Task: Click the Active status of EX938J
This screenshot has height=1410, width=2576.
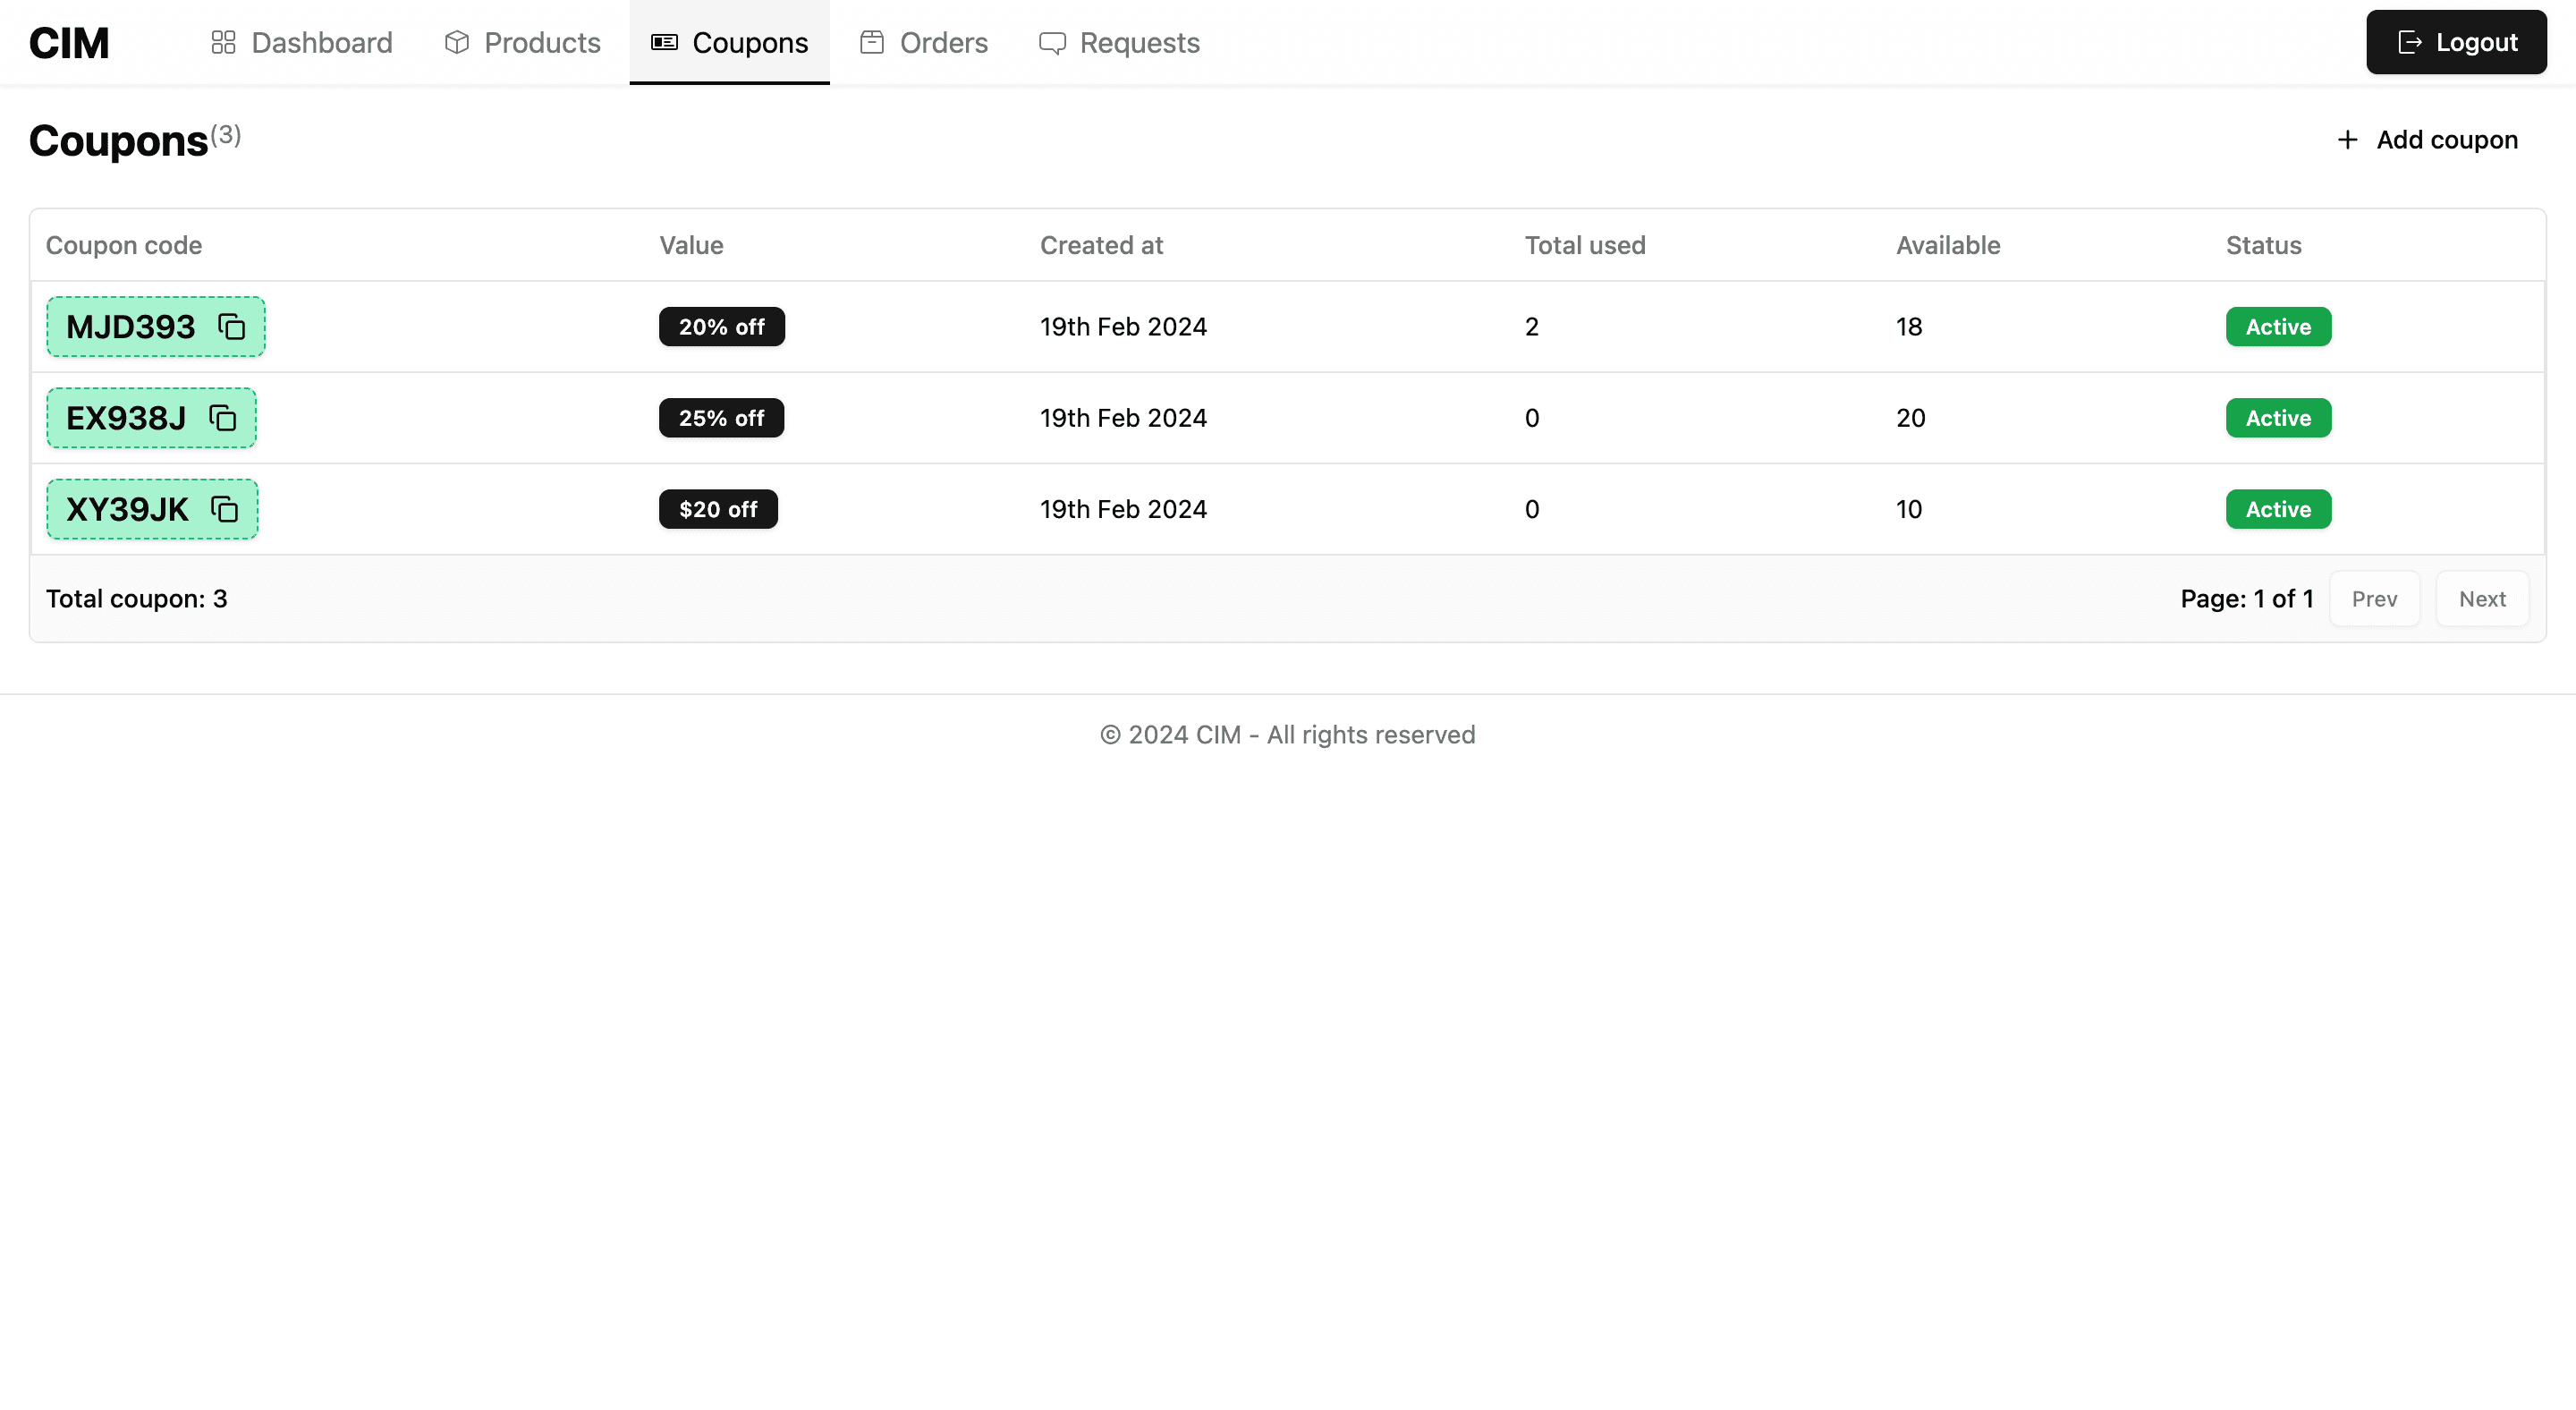Action: point(2278,418)
